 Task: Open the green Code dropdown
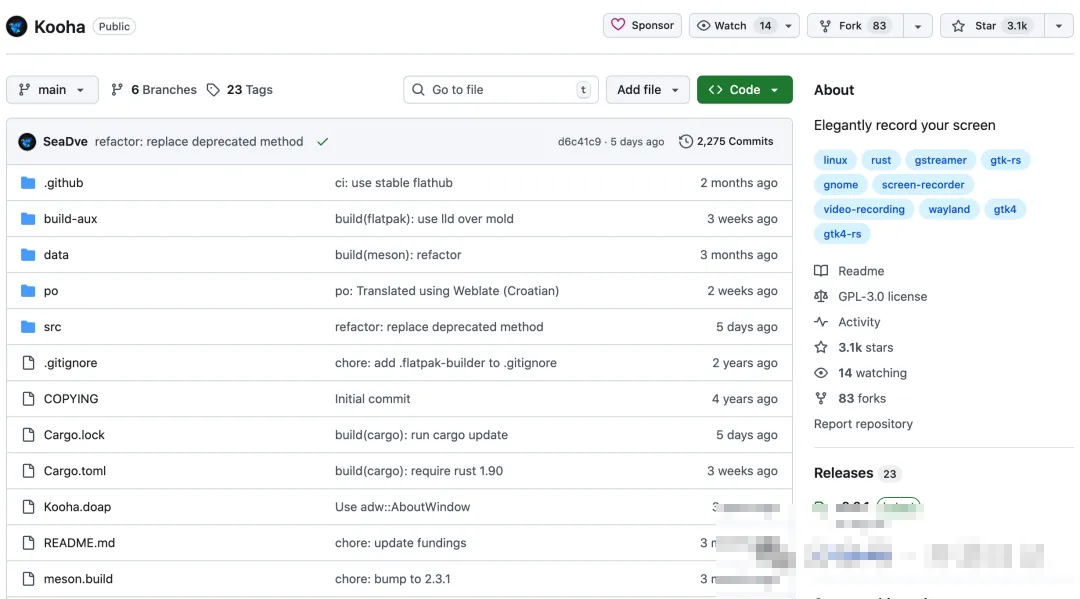[745, 90]
